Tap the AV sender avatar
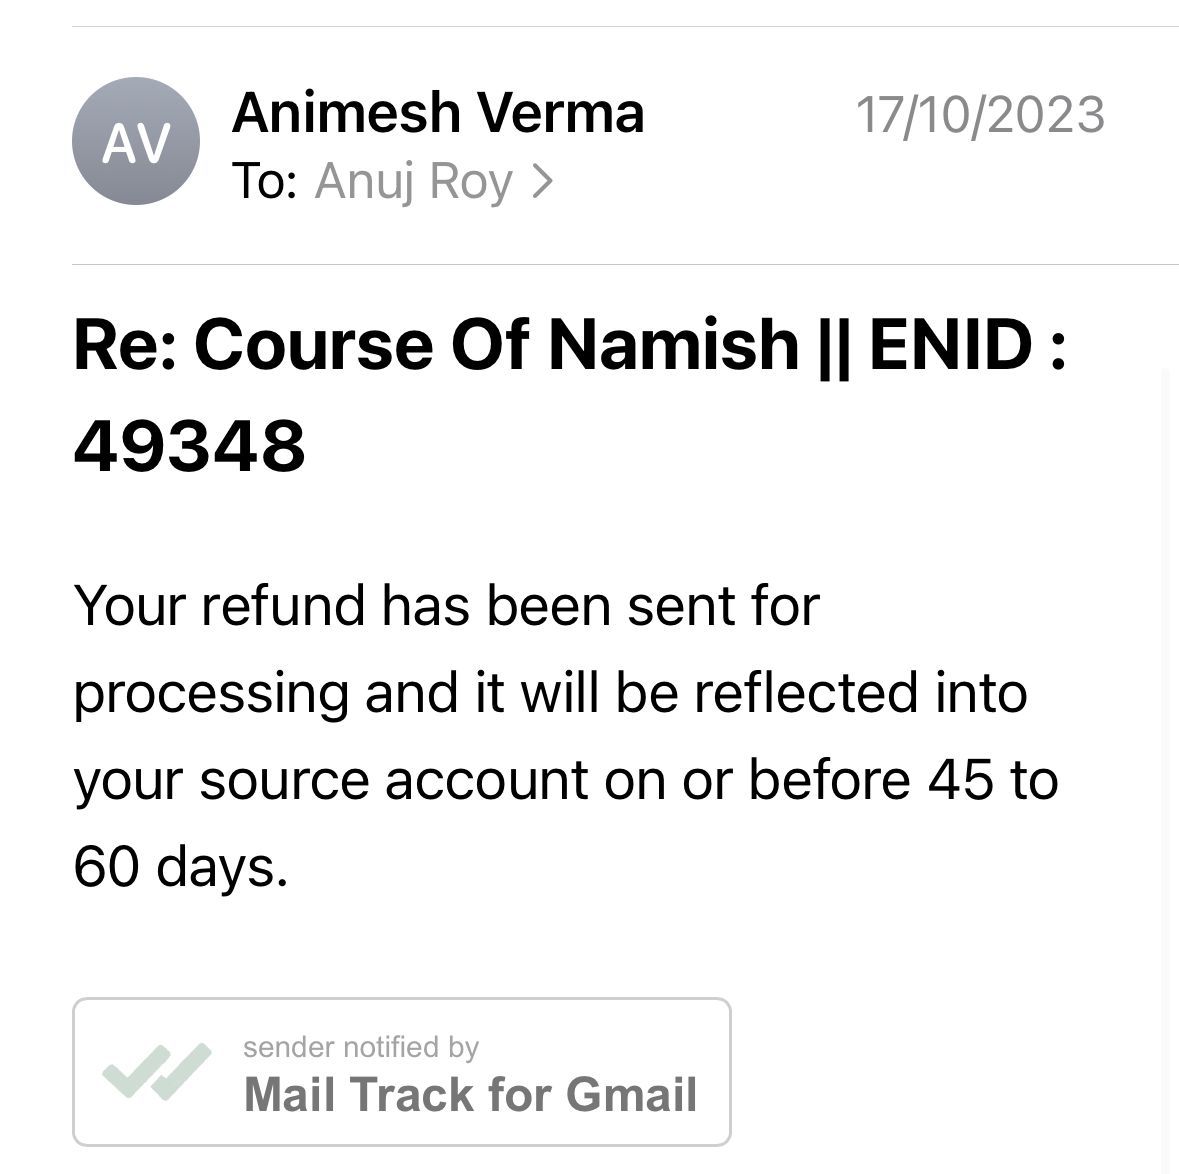This screenshot has width=1179, height=1174. pos(135,142)
